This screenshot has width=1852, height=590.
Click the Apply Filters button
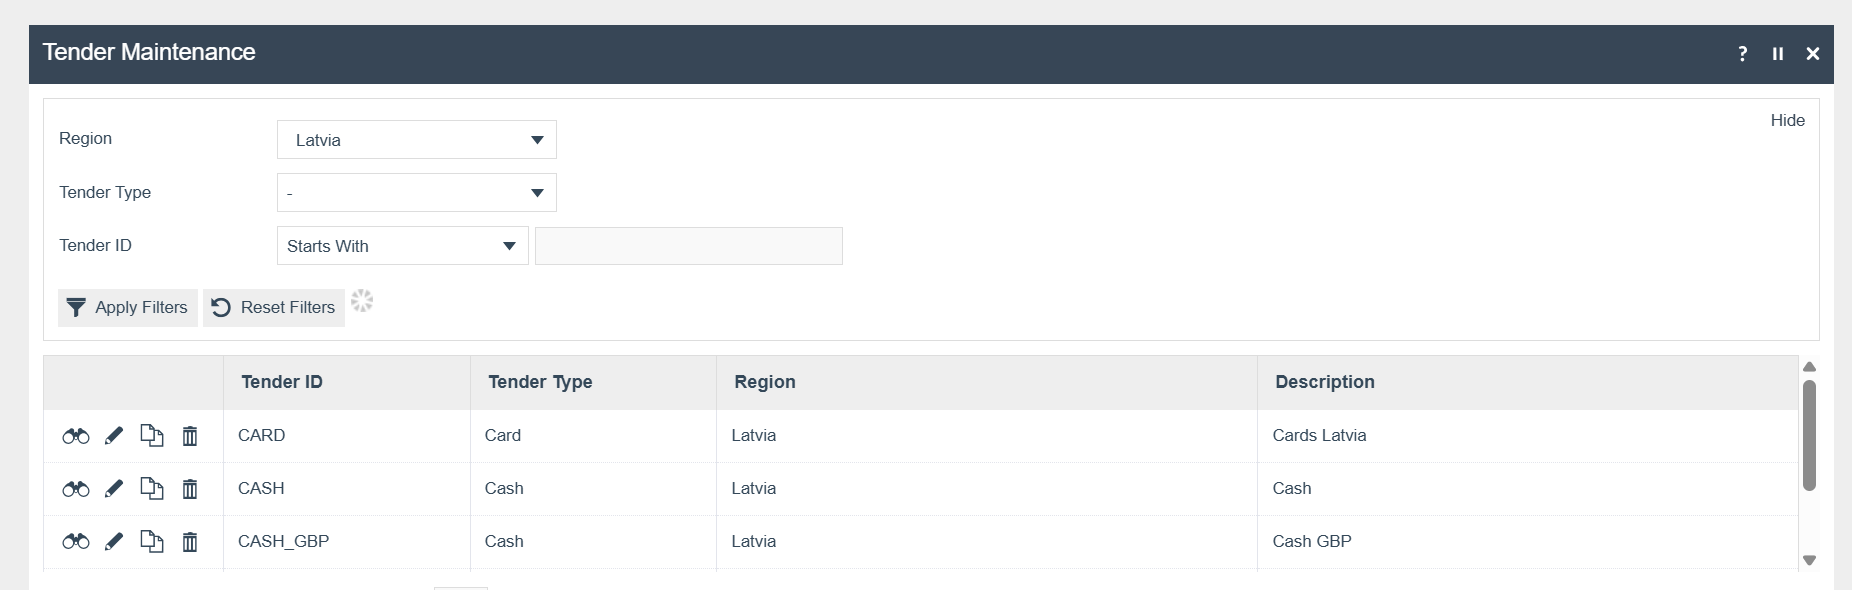[x=128, y=308]
